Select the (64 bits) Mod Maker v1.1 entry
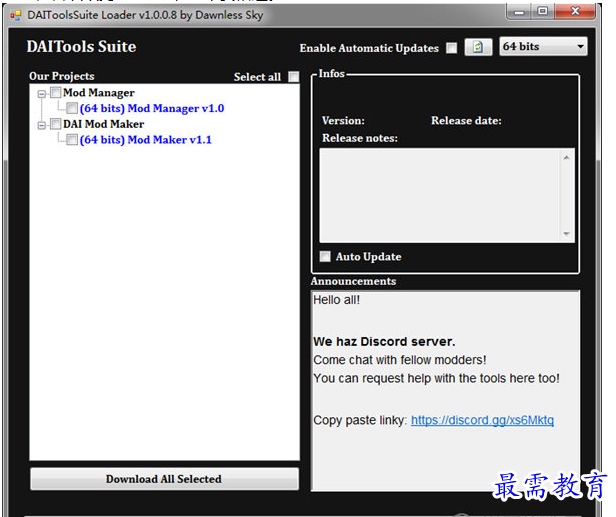The height and width of the screenshot is (517, 616). coord(145,139)
